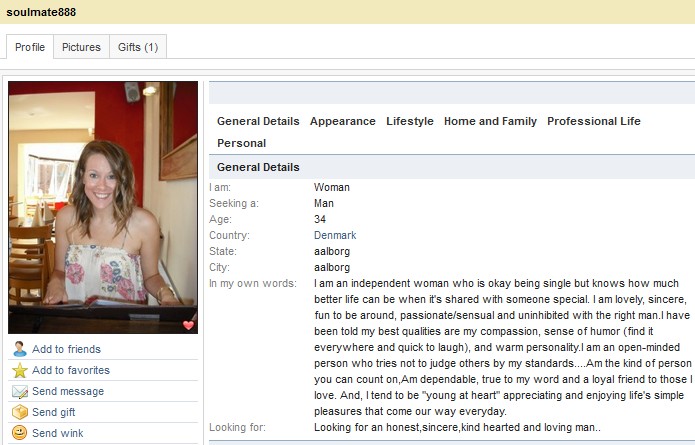Screen dimensions: 695x445
Task: Jump to the Home and Family section
Action: coord(490,121)
